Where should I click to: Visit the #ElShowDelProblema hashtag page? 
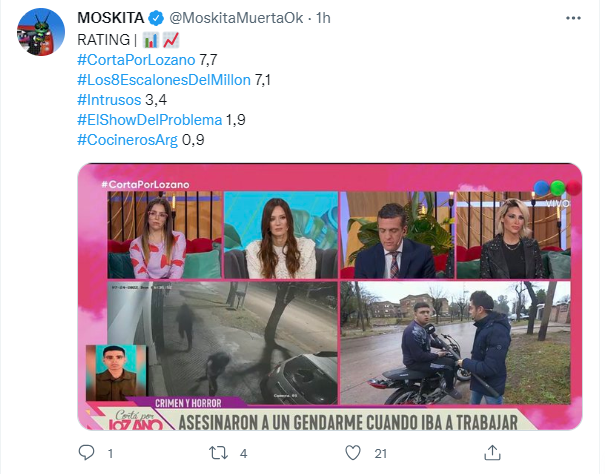(x=150, y=120)
